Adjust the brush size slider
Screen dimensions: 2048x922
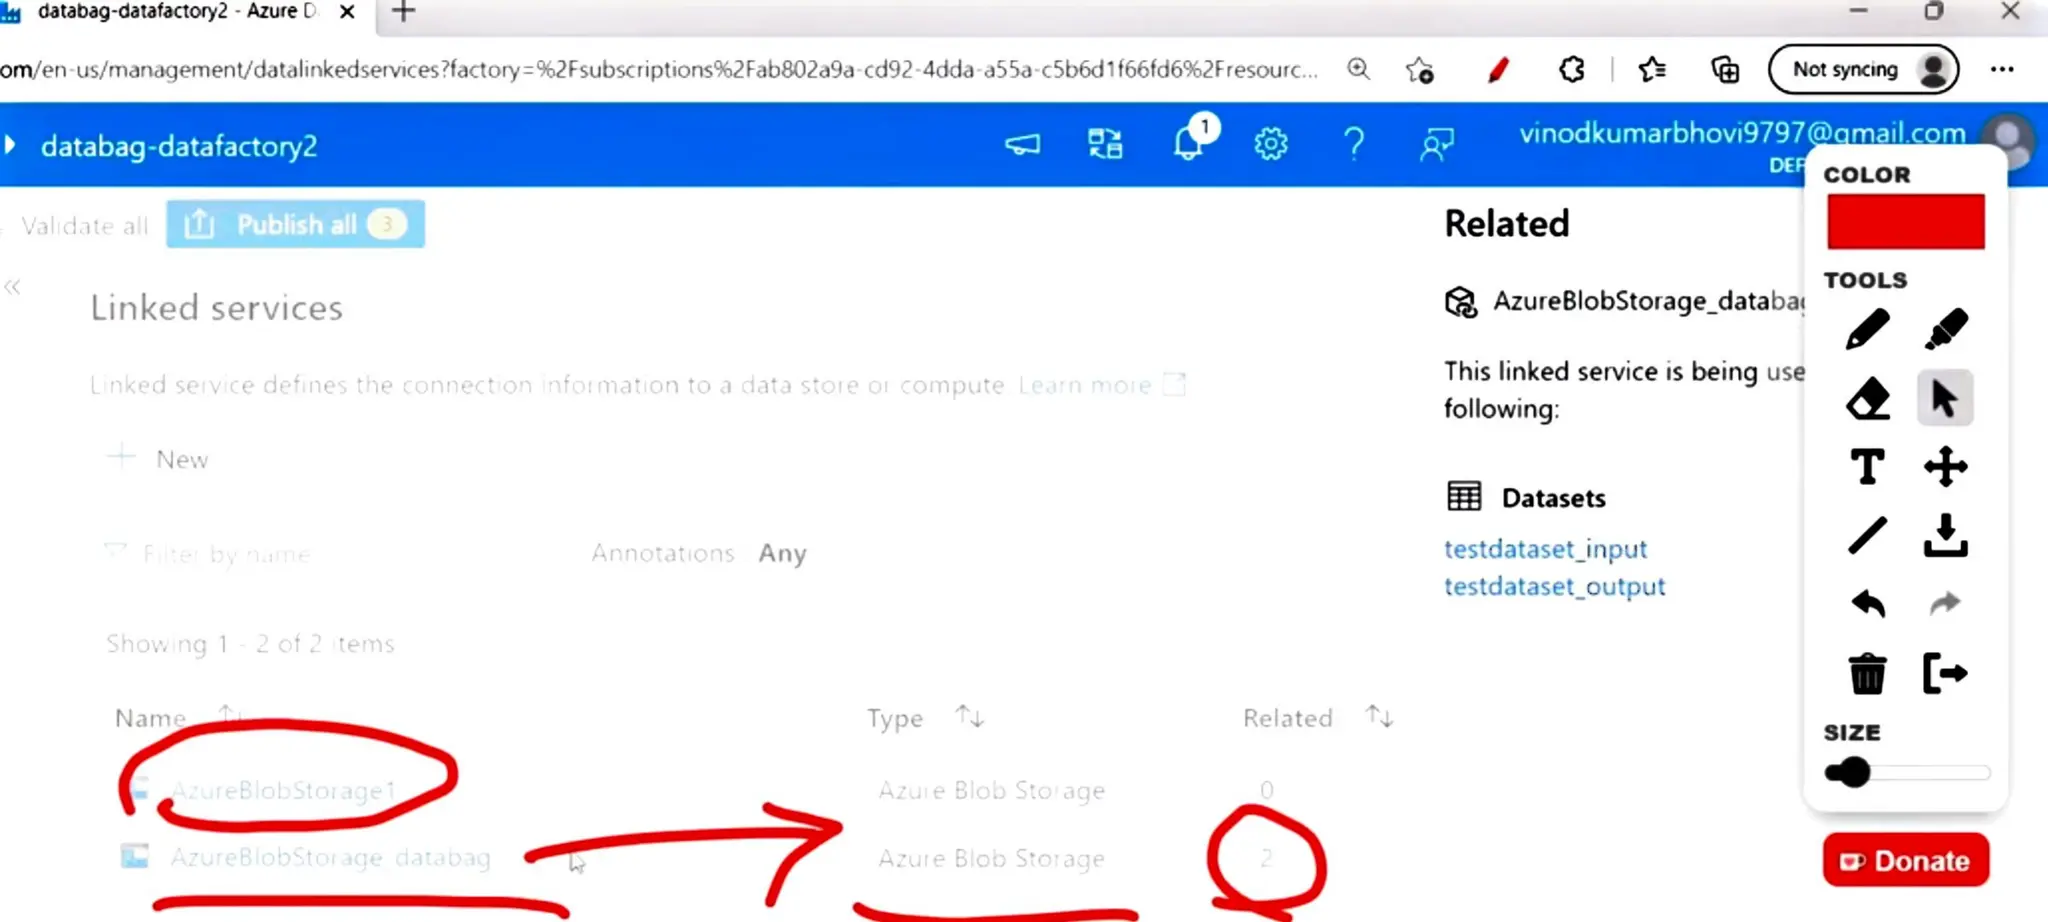[1906, 773]
